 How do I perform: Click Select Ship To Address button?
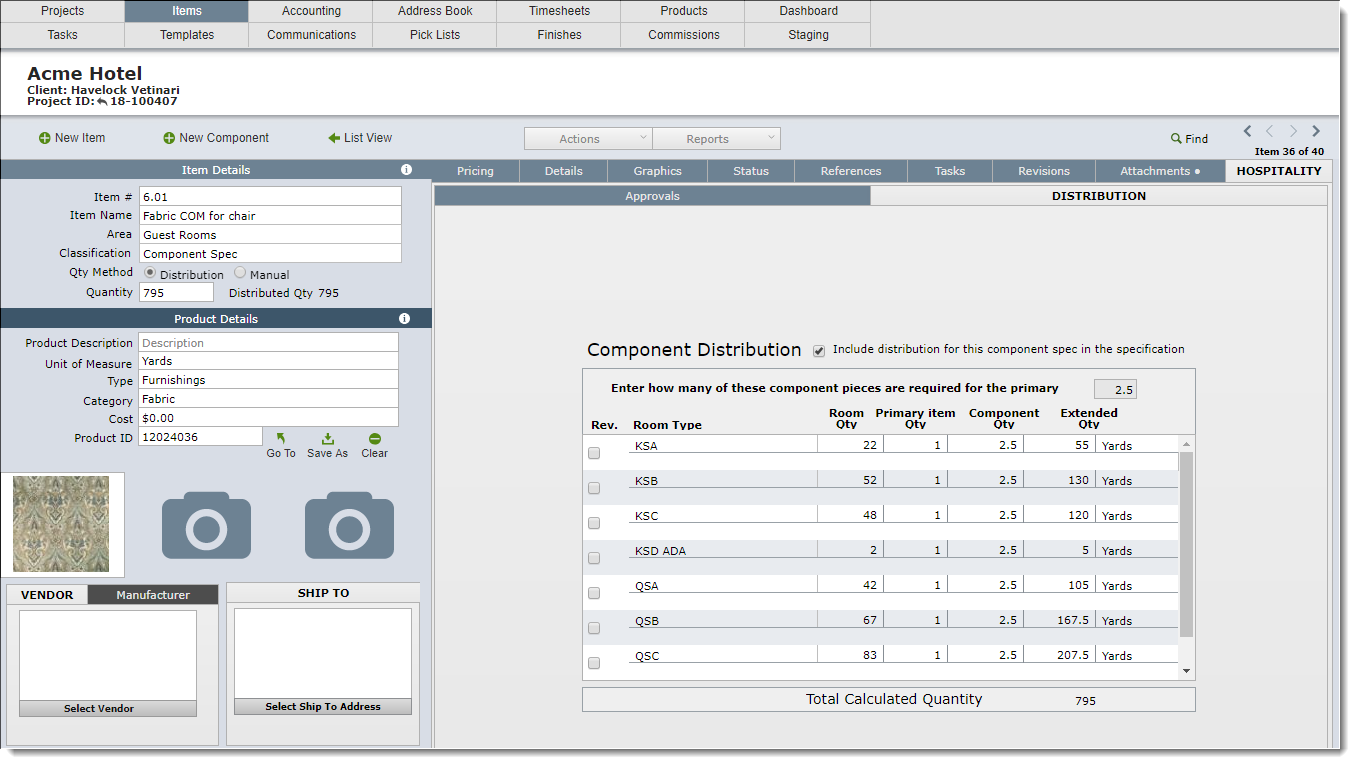323,706
